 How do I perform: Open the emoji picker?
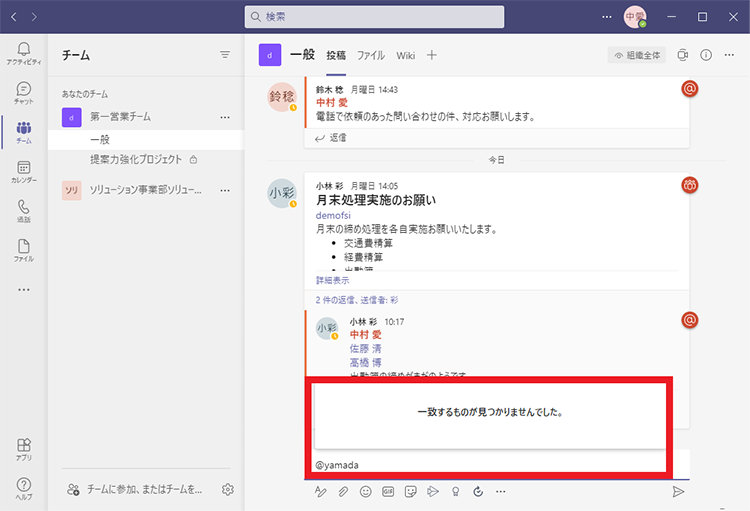click(x=365, y=491)
